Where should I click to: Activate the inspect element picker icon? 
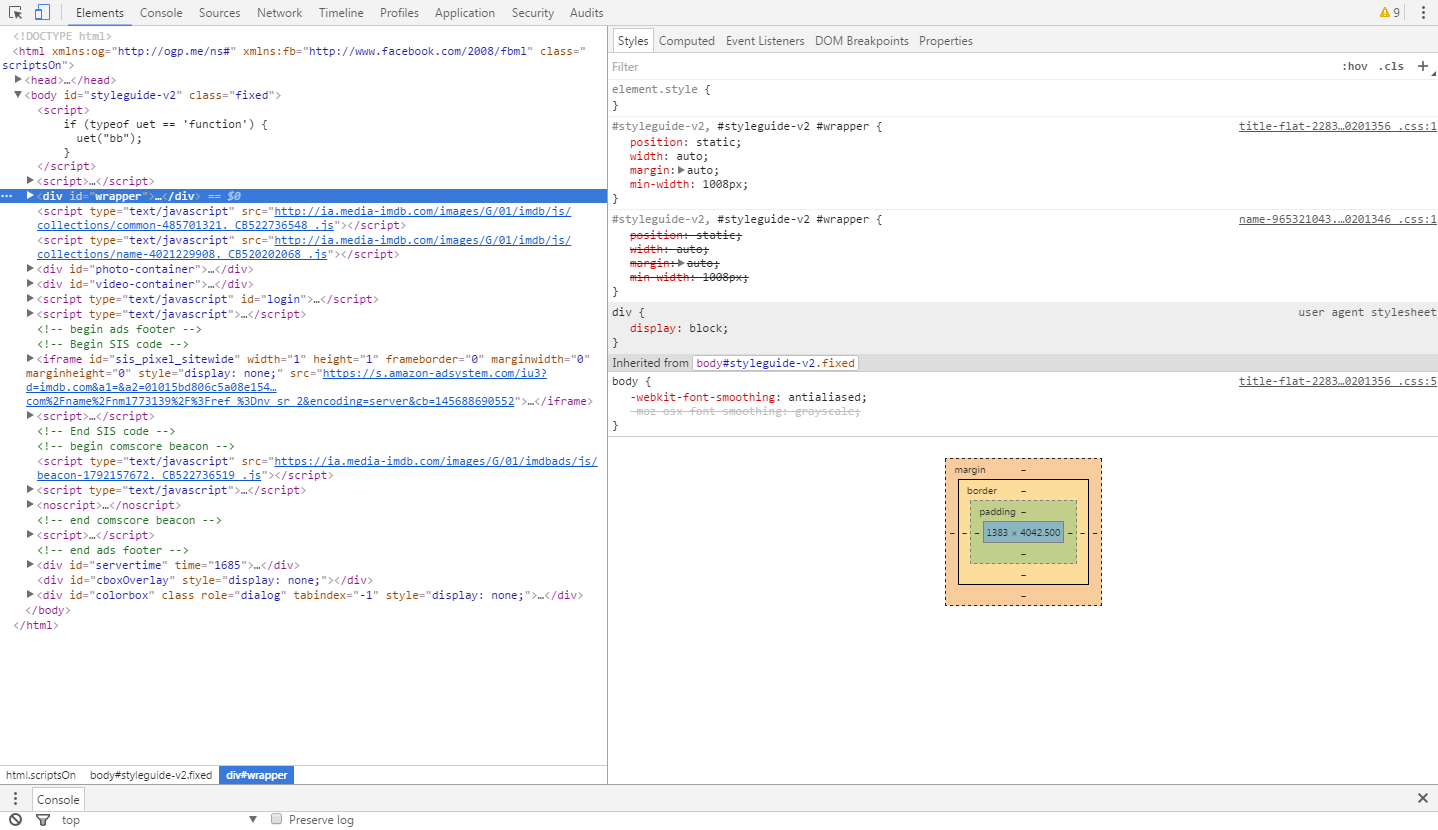[16, 13]
